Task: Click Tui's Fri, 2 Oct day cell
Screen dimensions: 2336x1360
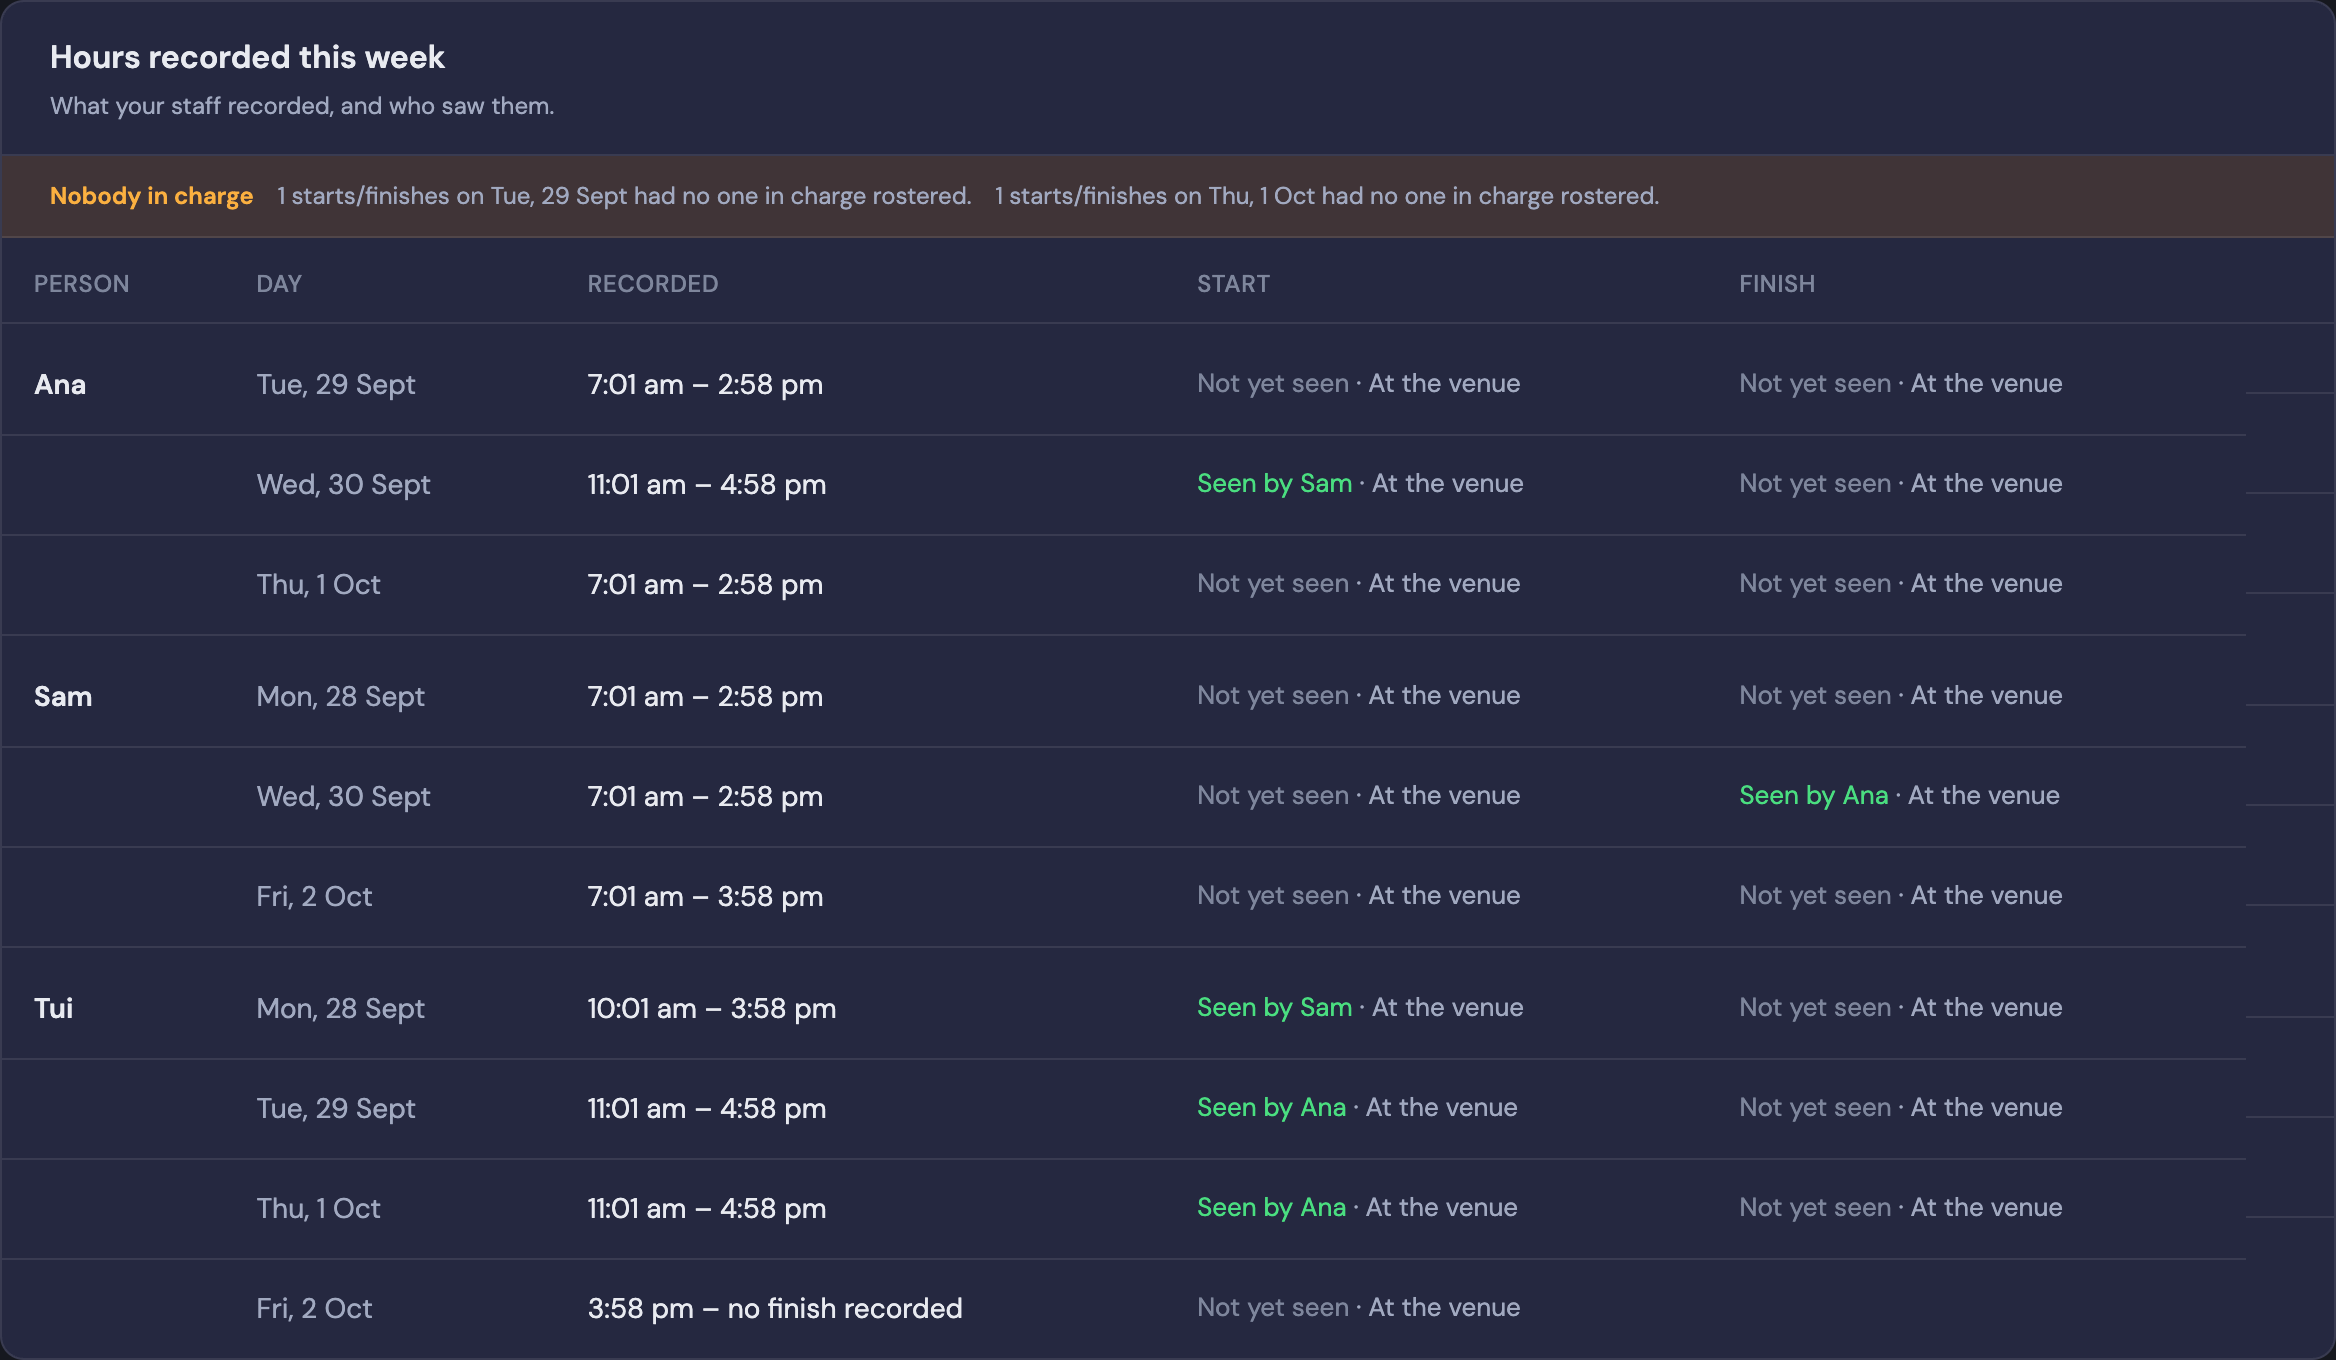Action: pyautogui.click(x=314, y=1309)
